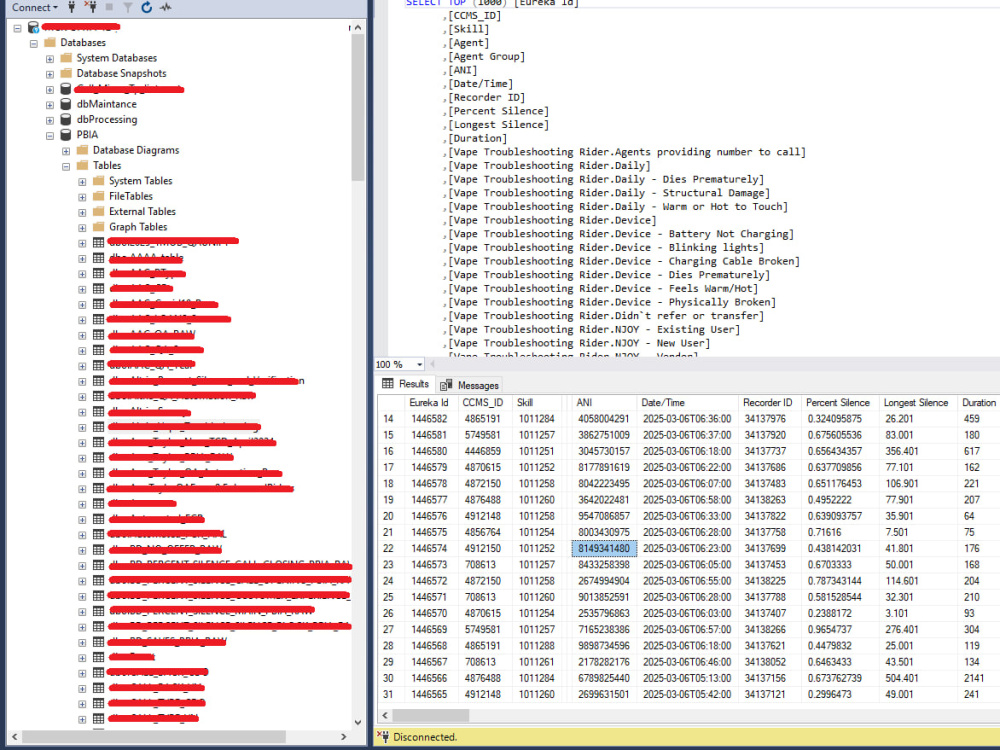This screenshot has width=1000, height=750.
Task: Click the Messages tab page icon
Action: [x=446, y=385]
